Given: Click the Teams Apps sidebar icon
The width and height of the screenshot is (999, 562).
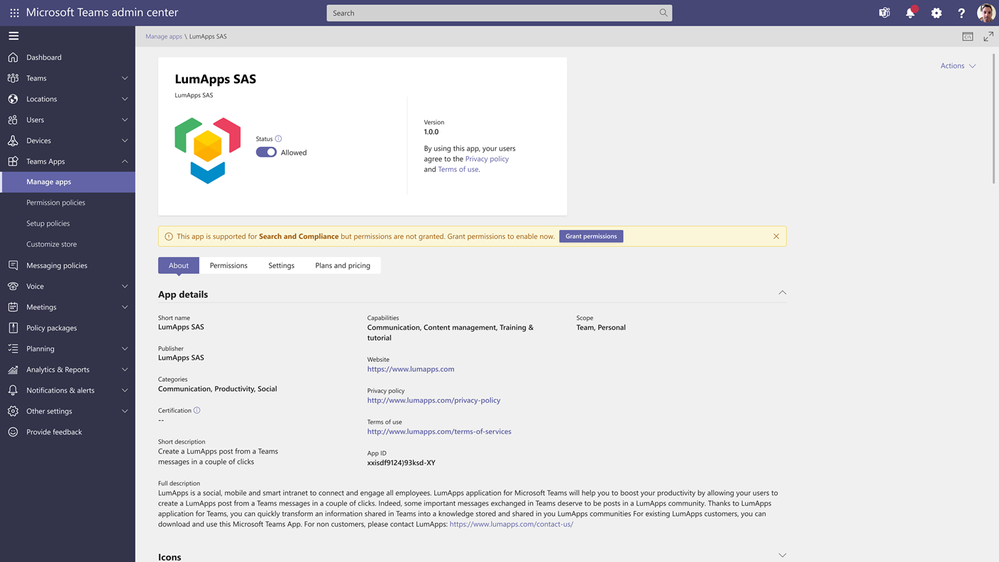Looking at the screenshot, I should point(13,161).
